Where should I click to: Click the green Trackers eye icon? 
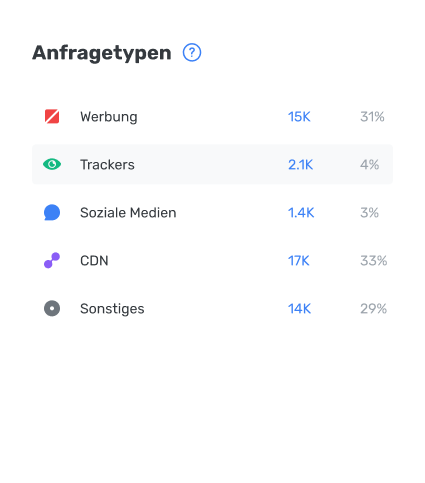52,164
